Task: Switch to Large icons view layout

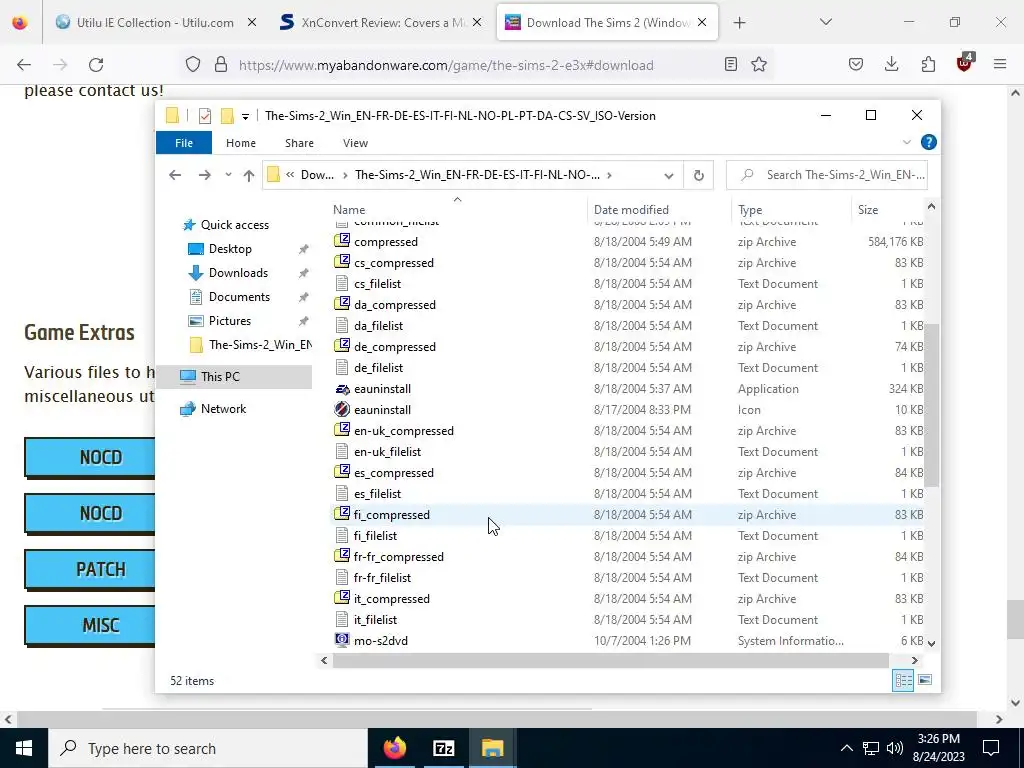Action: click(925, 680)
